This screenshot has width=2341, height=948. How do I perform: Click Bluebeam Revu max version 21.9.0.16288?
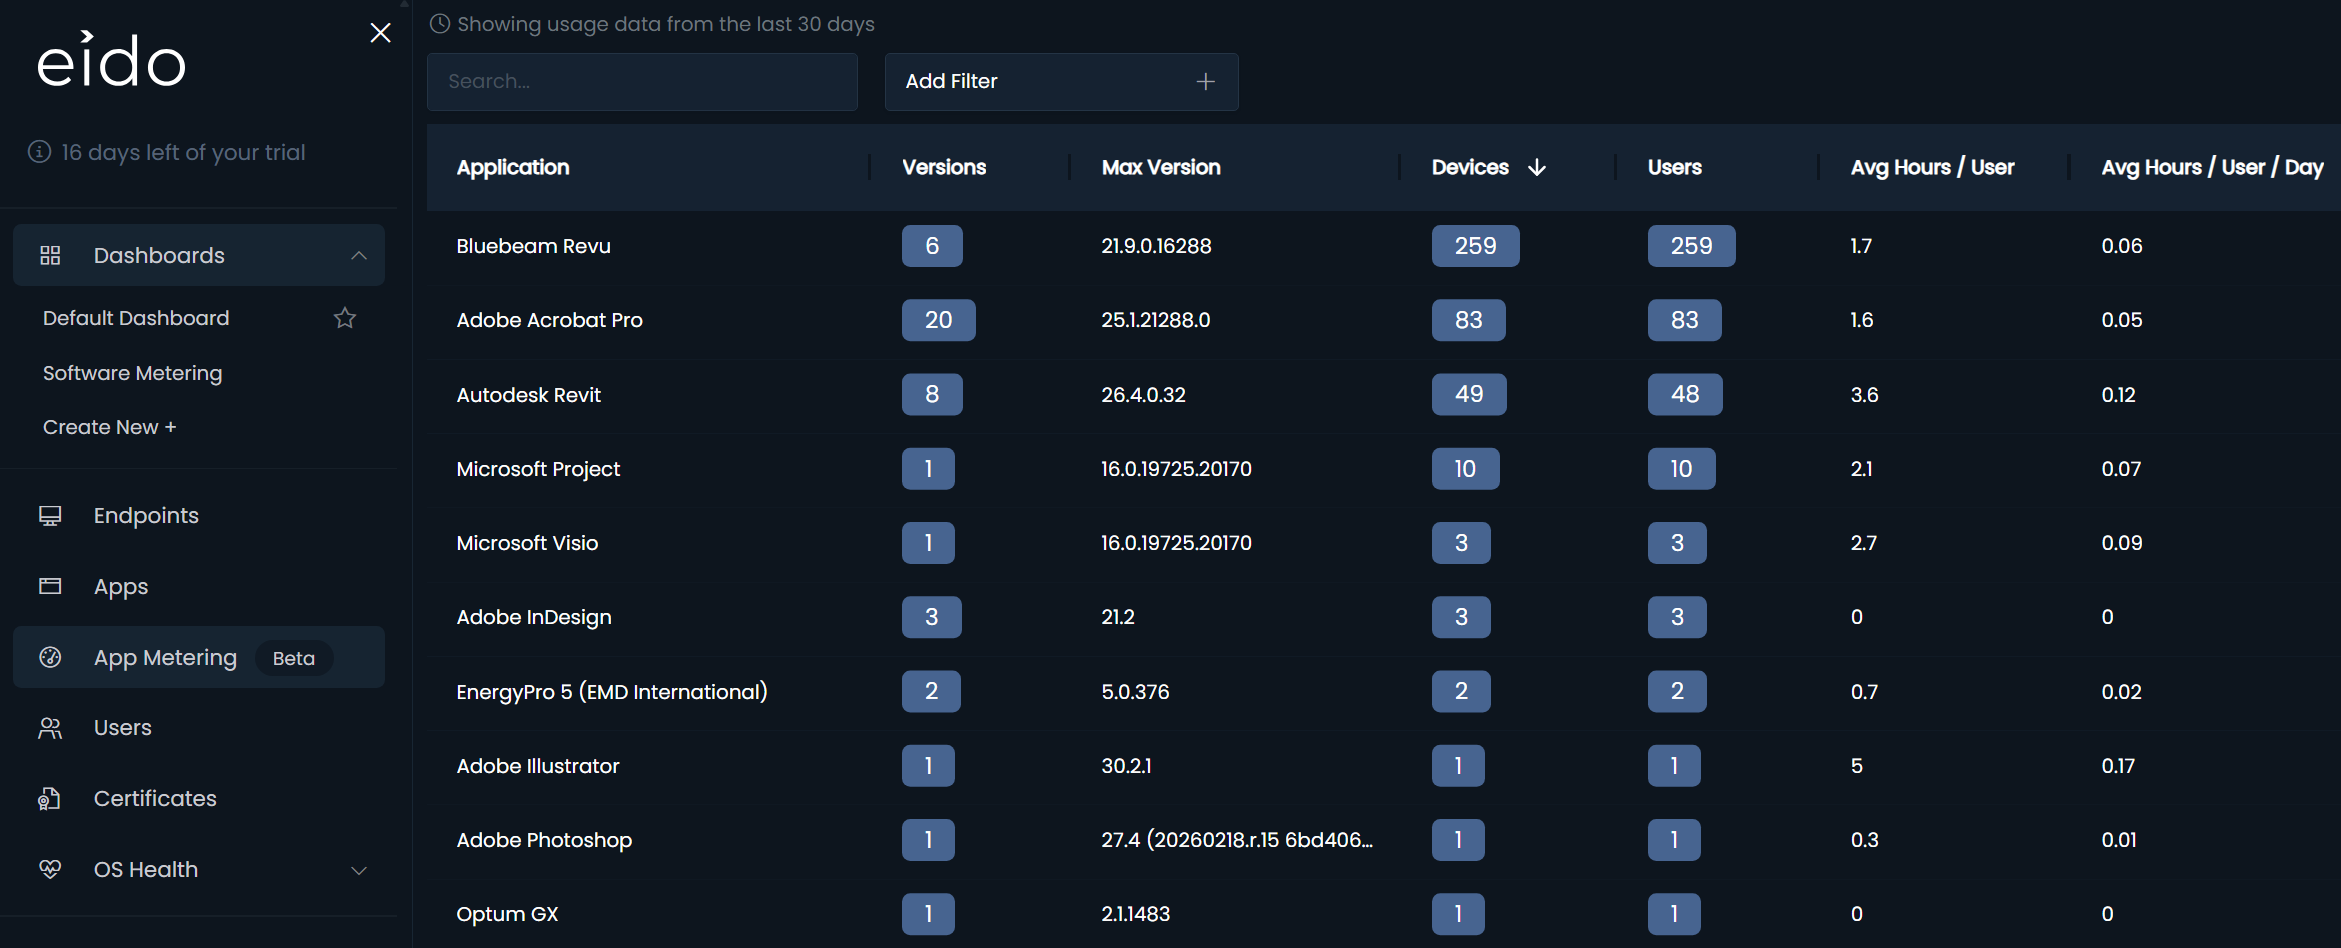pos(1156,246)
